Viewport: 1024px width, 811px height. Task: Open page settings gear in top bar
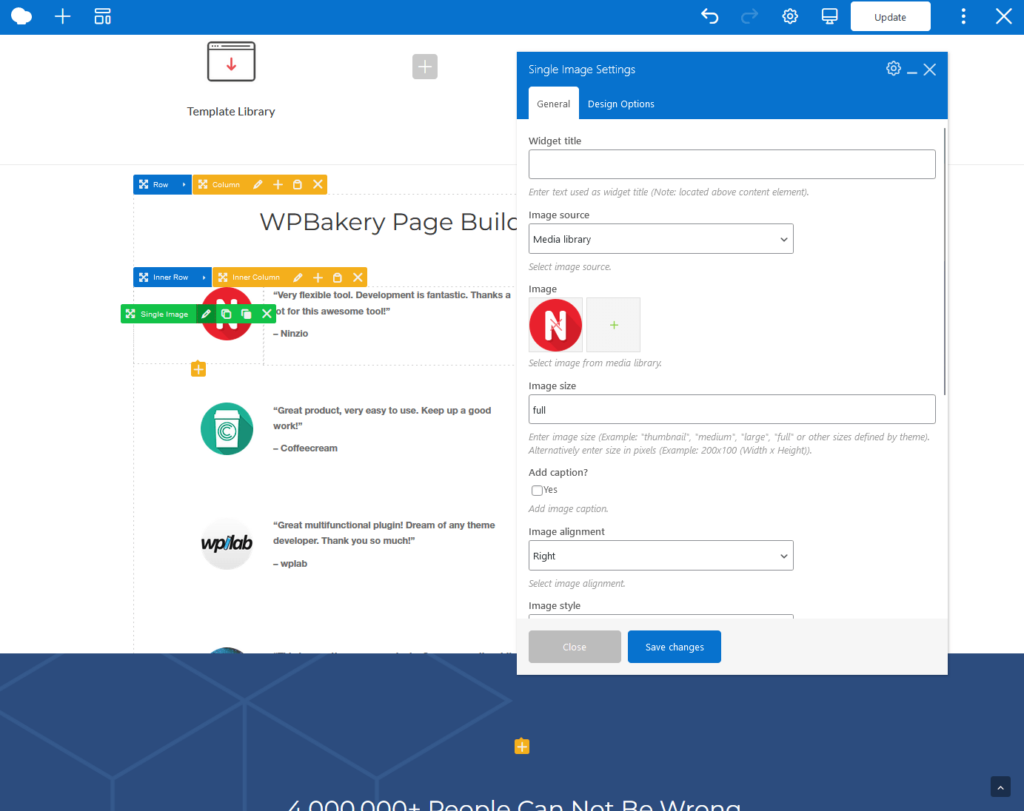tap(790, 16)
